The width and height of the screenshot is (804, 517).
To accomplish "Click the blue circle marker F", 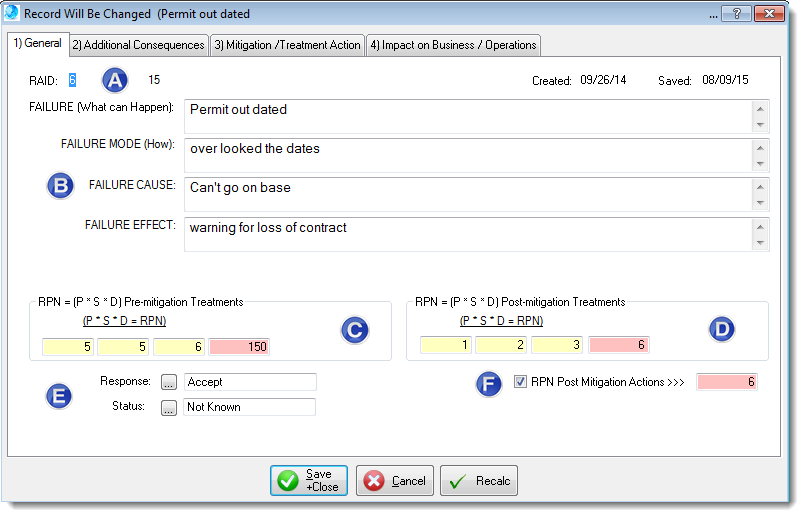I will point(489,383).
